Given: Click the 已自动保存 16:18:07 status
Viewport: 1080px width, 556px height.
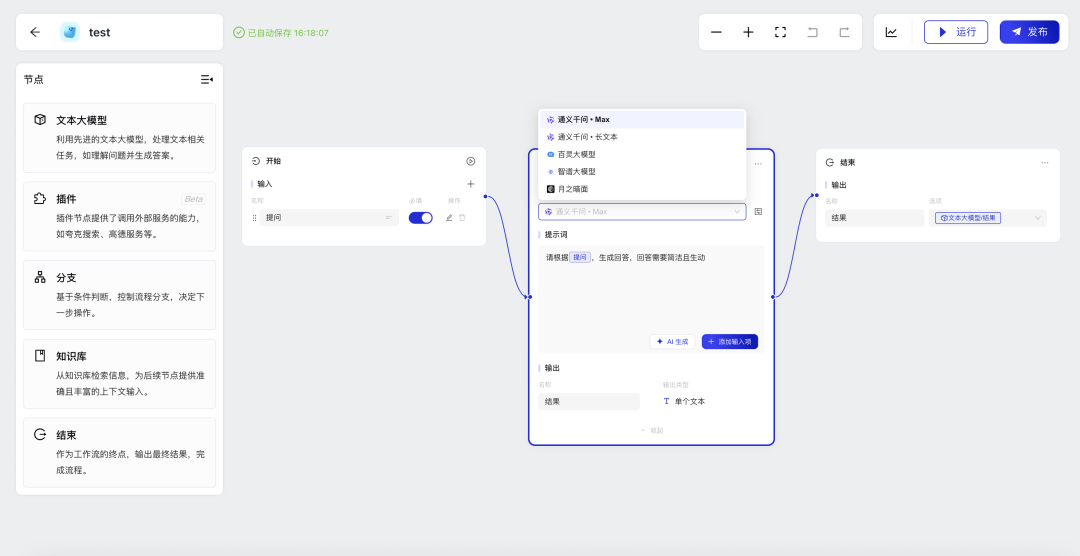Looking at the screenshot, I should tap(281, 32).
